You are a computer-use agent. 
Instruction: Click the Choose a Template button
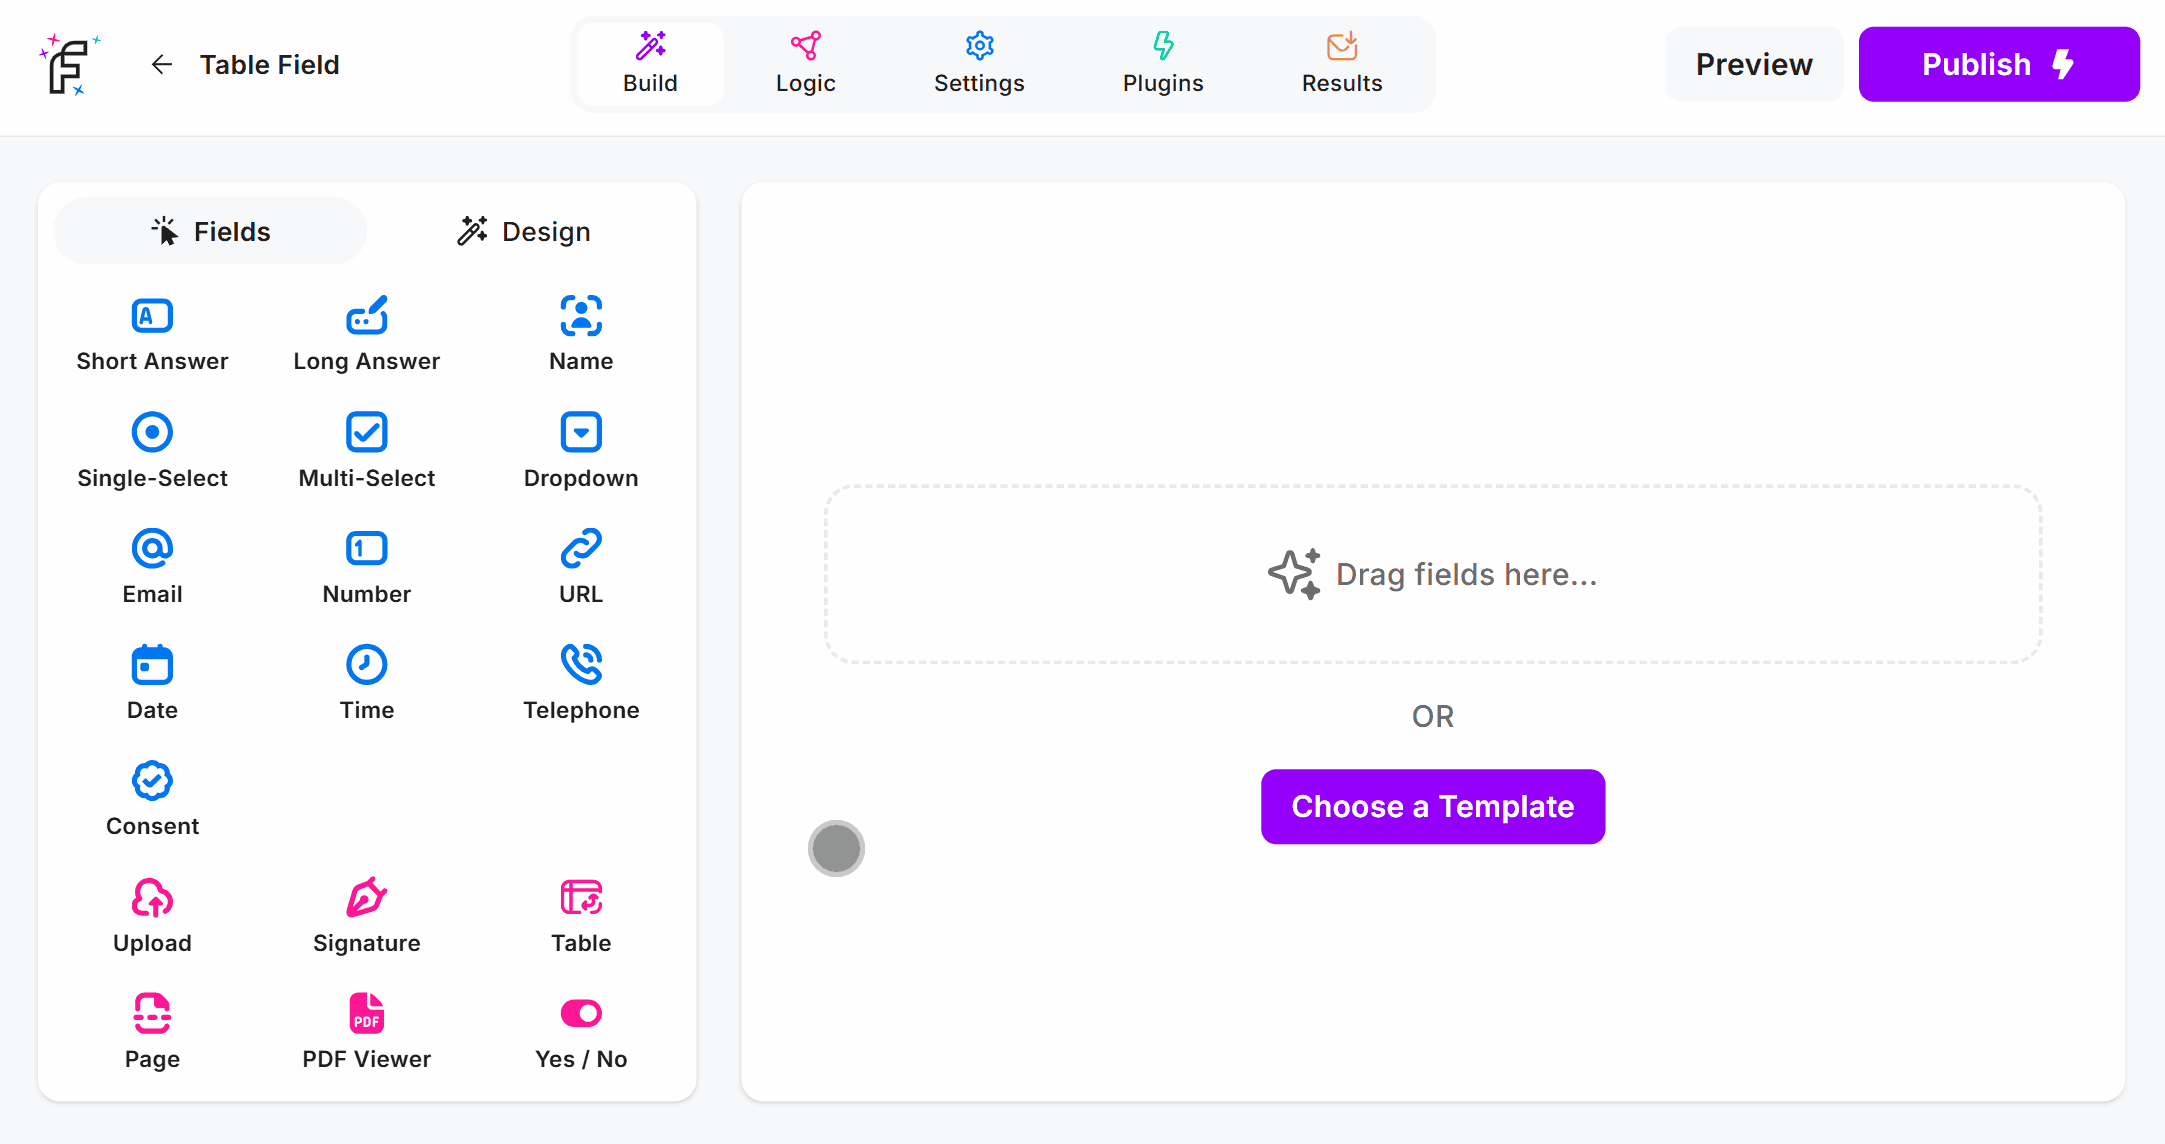click(x=1432, y=806)
